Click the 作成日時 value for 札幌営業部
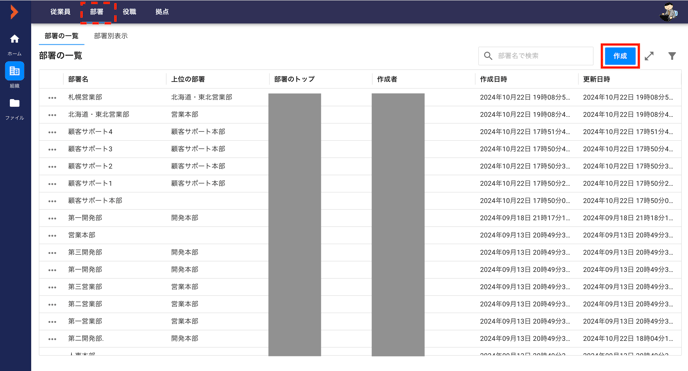Image resolution: width=688 pixels, height=371 pixels. click(525, 97)
